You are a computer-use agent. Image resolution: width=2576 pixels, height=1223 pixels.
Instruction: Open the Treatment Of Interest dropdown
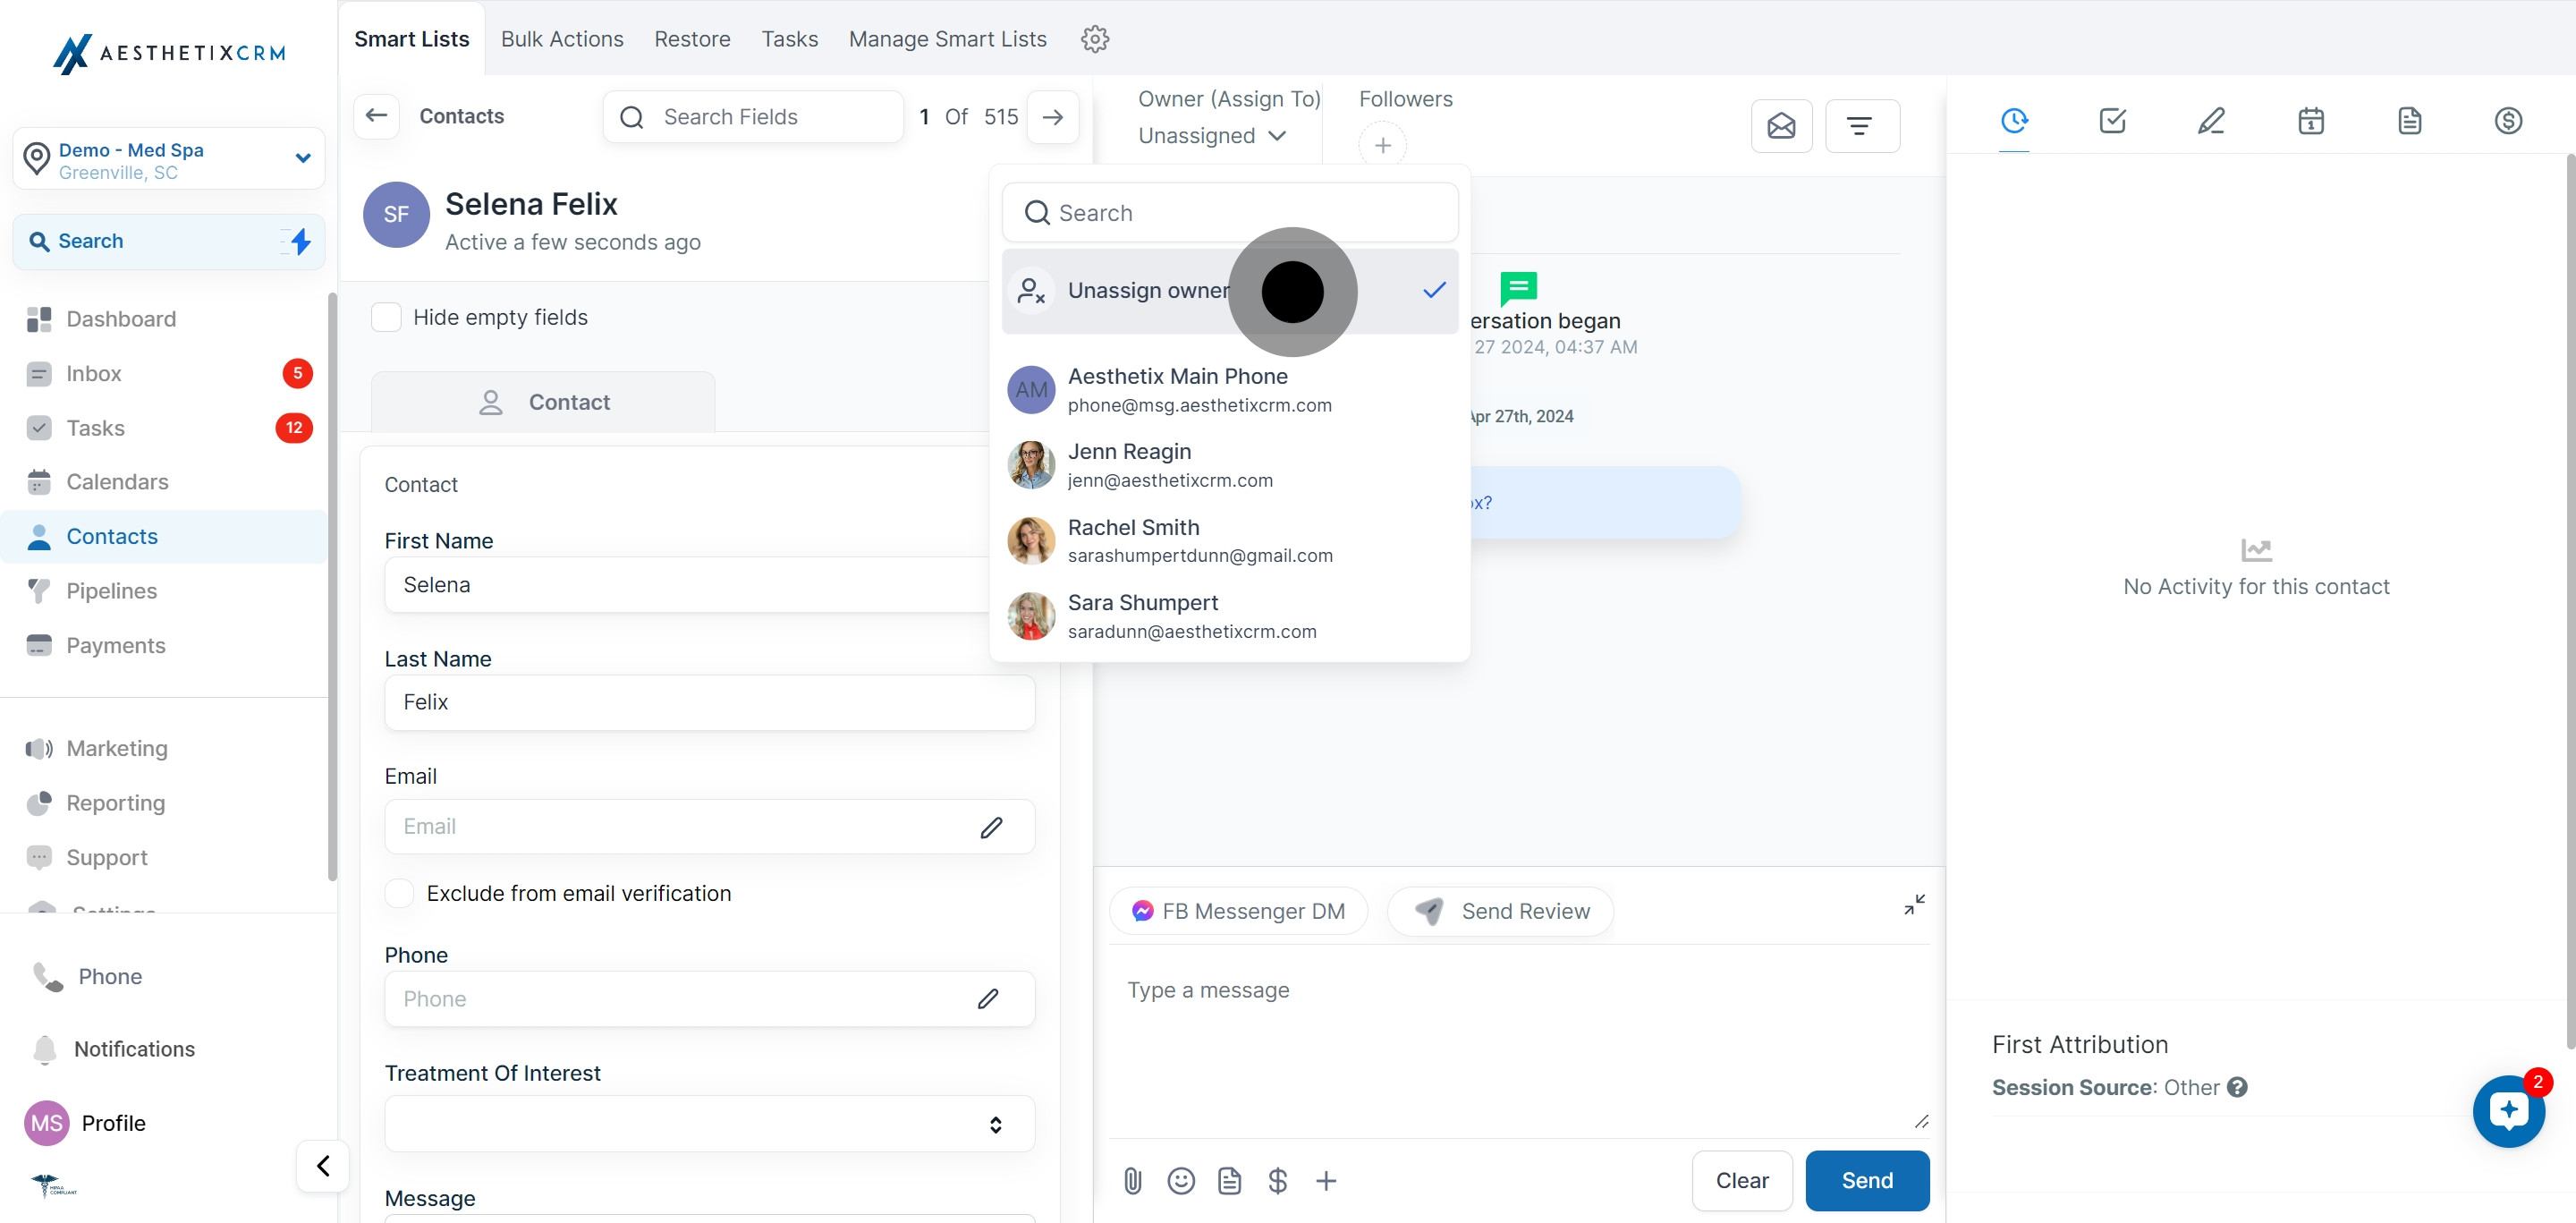(709, 1124)
